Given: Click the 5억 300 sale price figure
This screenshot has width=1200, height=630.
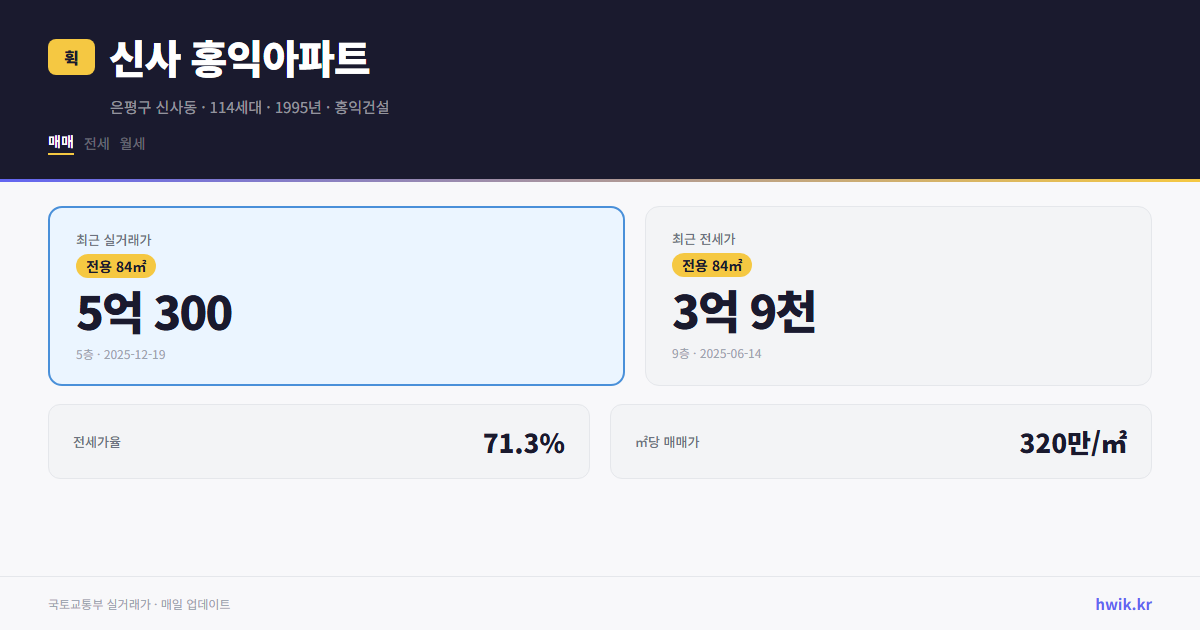Looking at the screenshot, I should [153, 313].
